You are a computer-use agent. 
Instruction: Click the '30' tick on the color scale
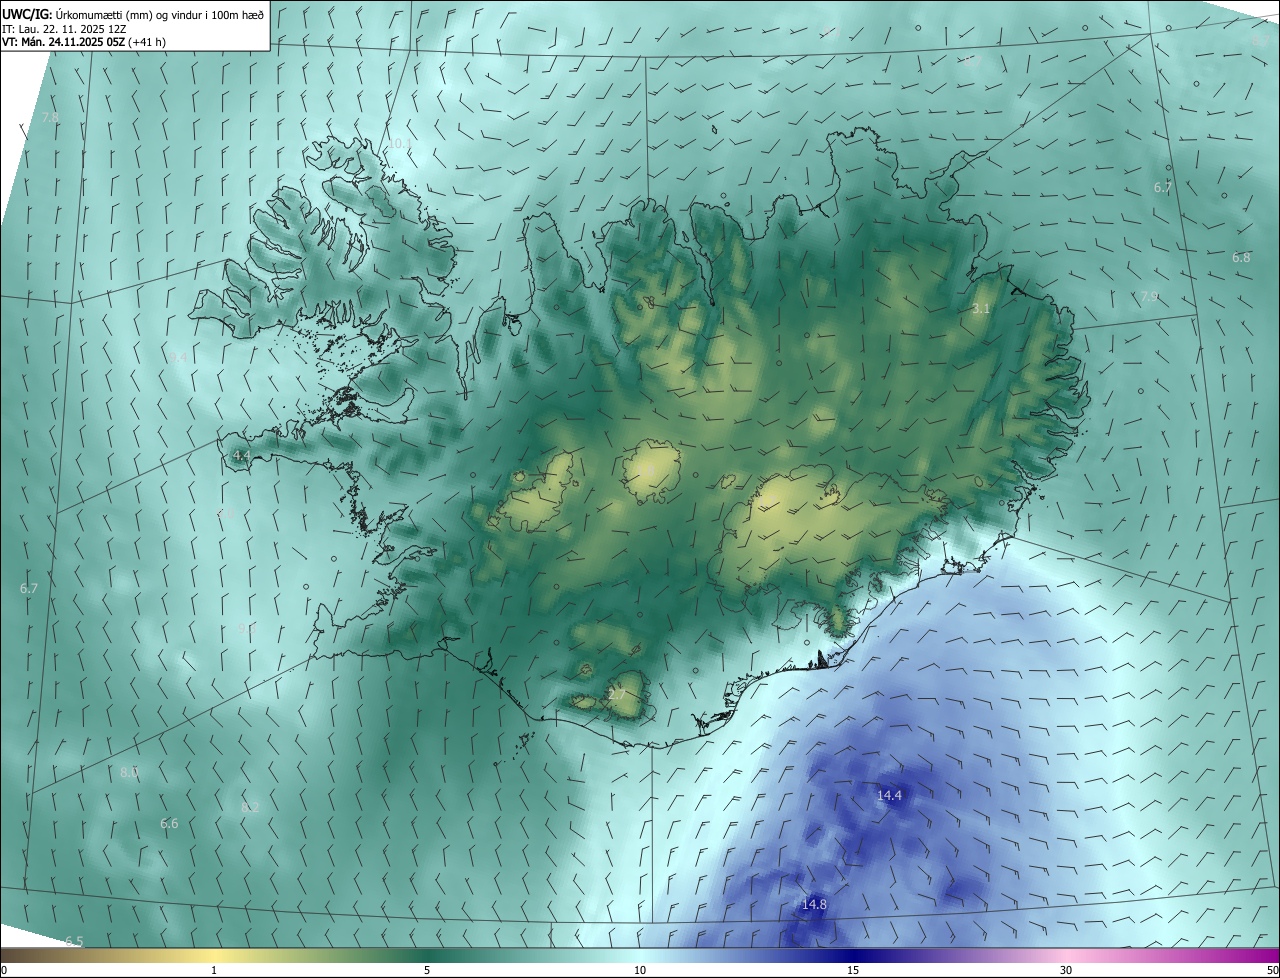click(1066, 971)
